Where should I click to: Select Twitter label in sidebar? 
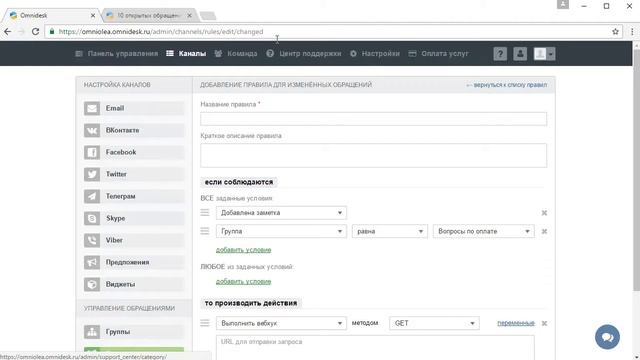click(116, 174)
